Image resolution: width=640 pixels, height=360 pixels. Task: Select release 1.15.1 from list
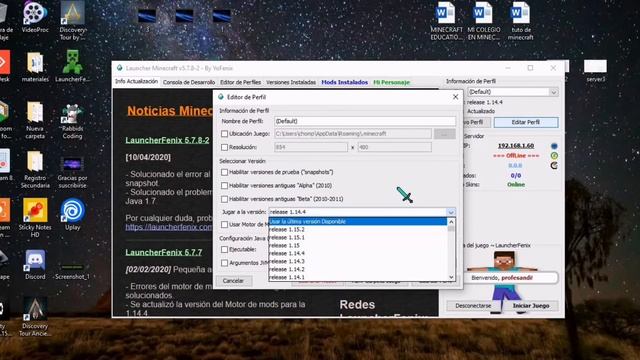[x=358, y=237]
